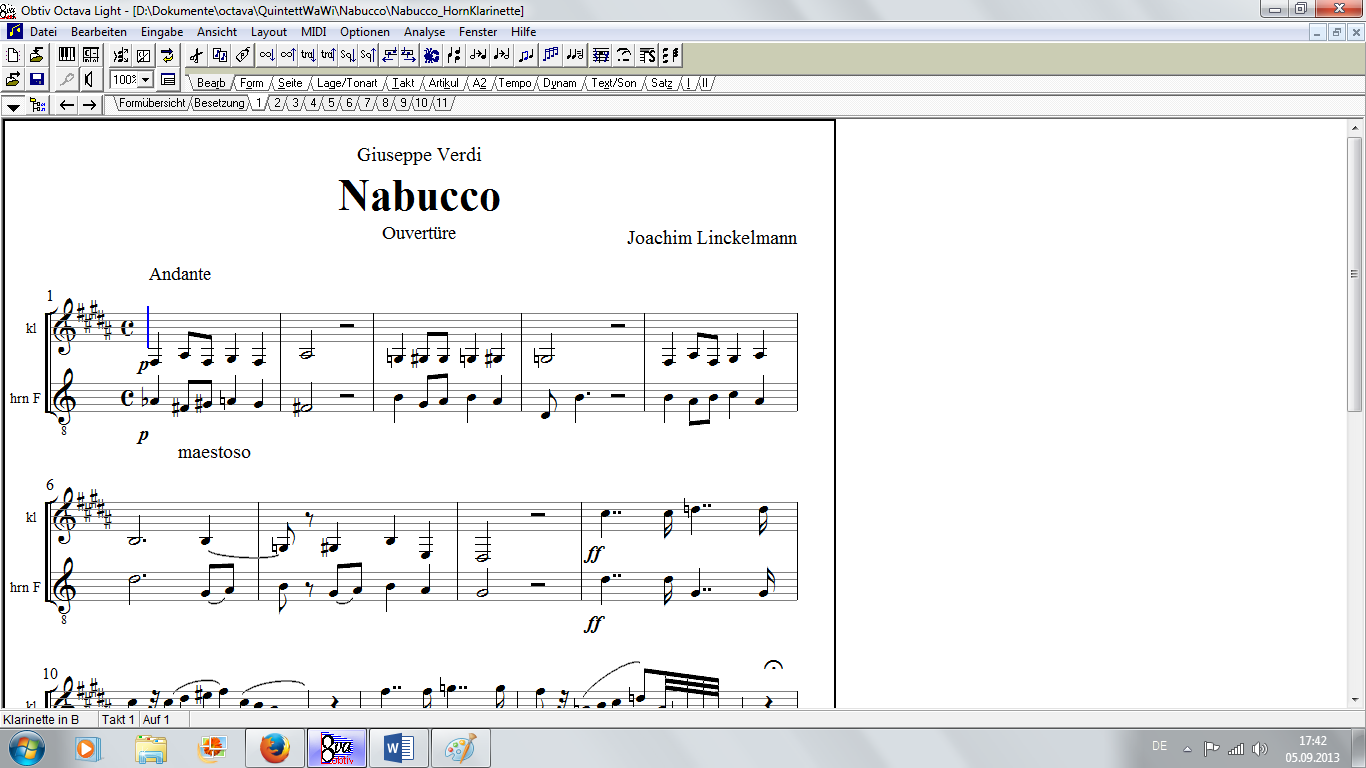The image size is (1366, 768).
Task: Click the blue floppy disk save icon
Action: tap(37, 80)
